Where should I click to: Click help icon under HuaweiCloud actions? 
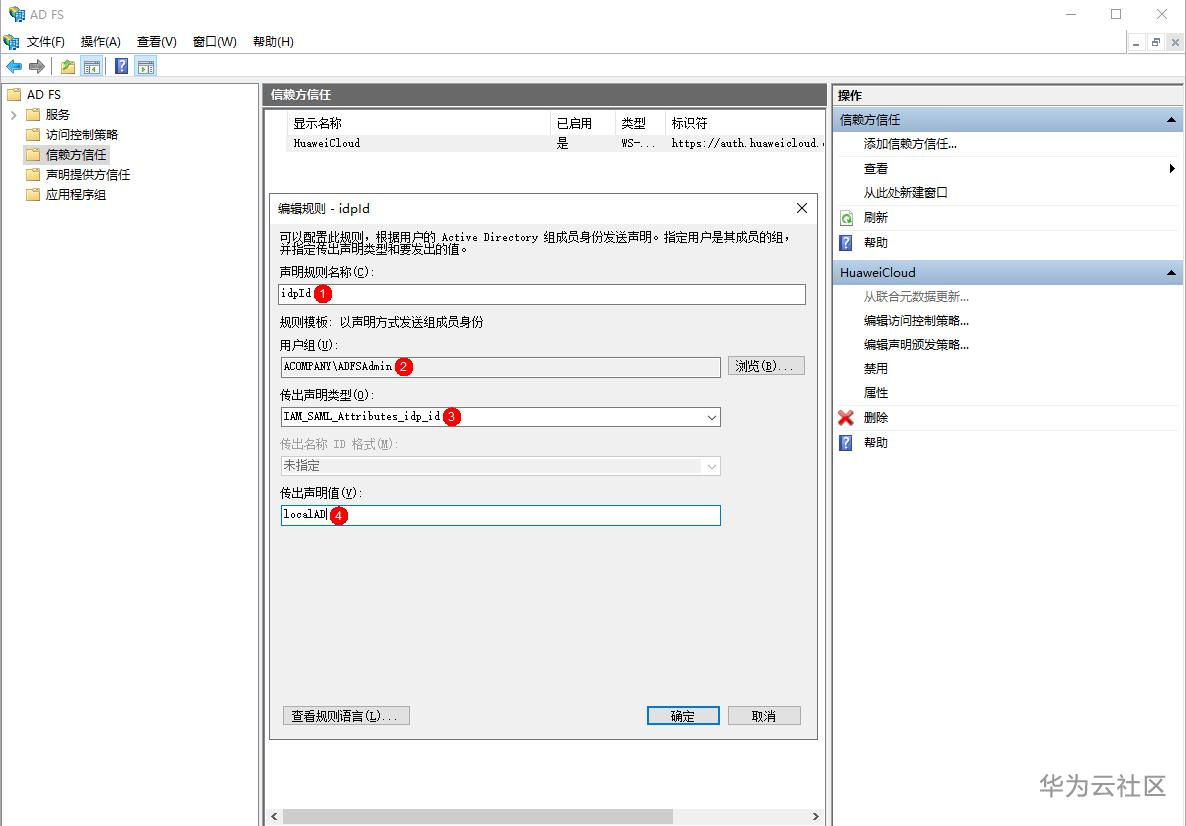coord(846,442)
